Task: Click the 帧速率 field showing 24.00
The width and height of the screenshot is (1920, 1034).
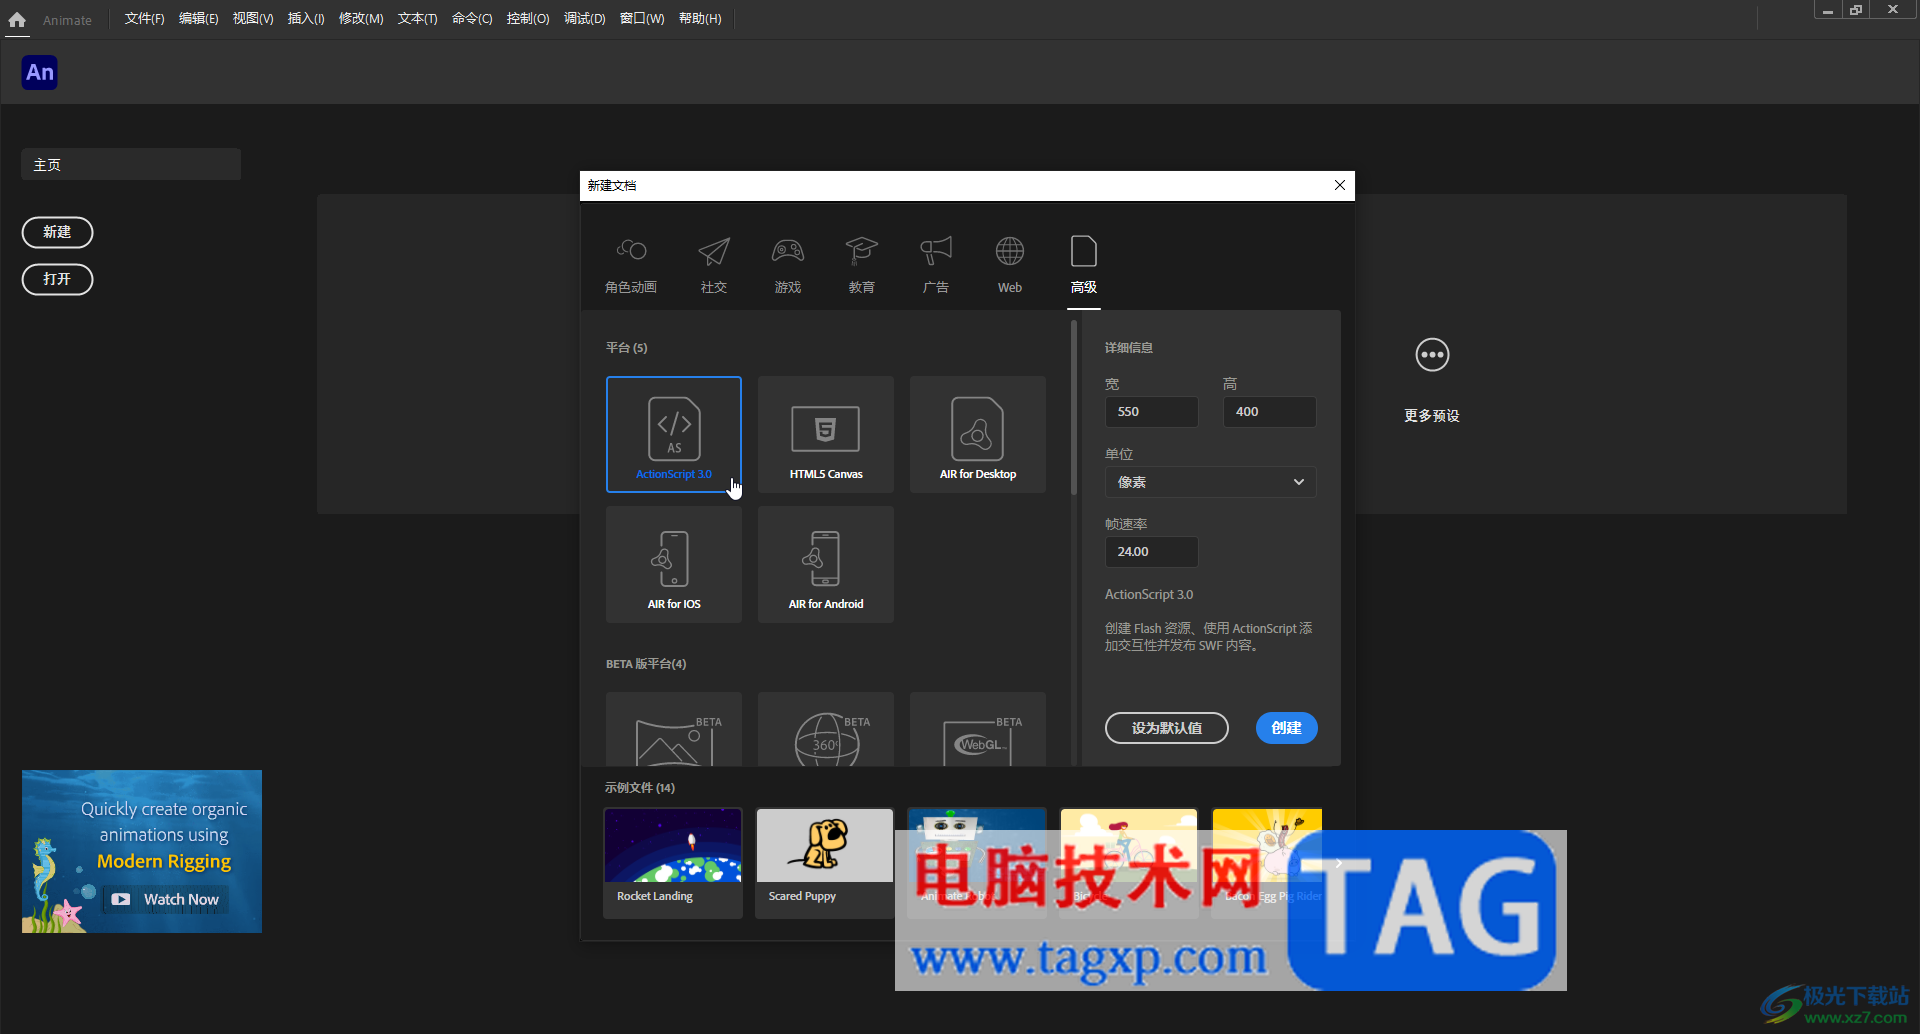Action: pos(1151,552)
